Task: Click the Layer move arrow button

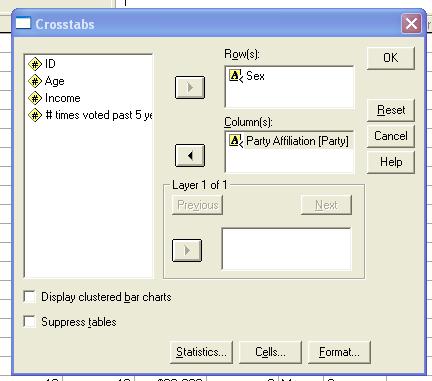Action: click(187, 250)
